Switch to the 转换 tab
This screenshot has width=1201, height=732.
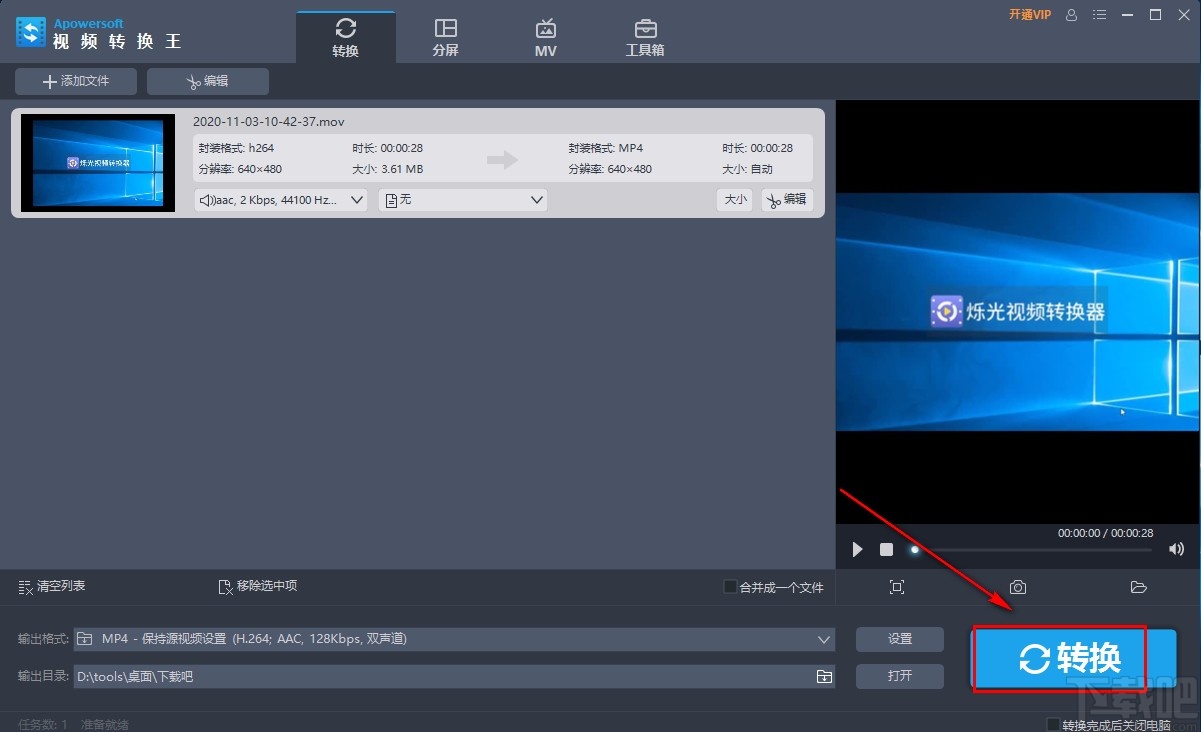point(346,37)
